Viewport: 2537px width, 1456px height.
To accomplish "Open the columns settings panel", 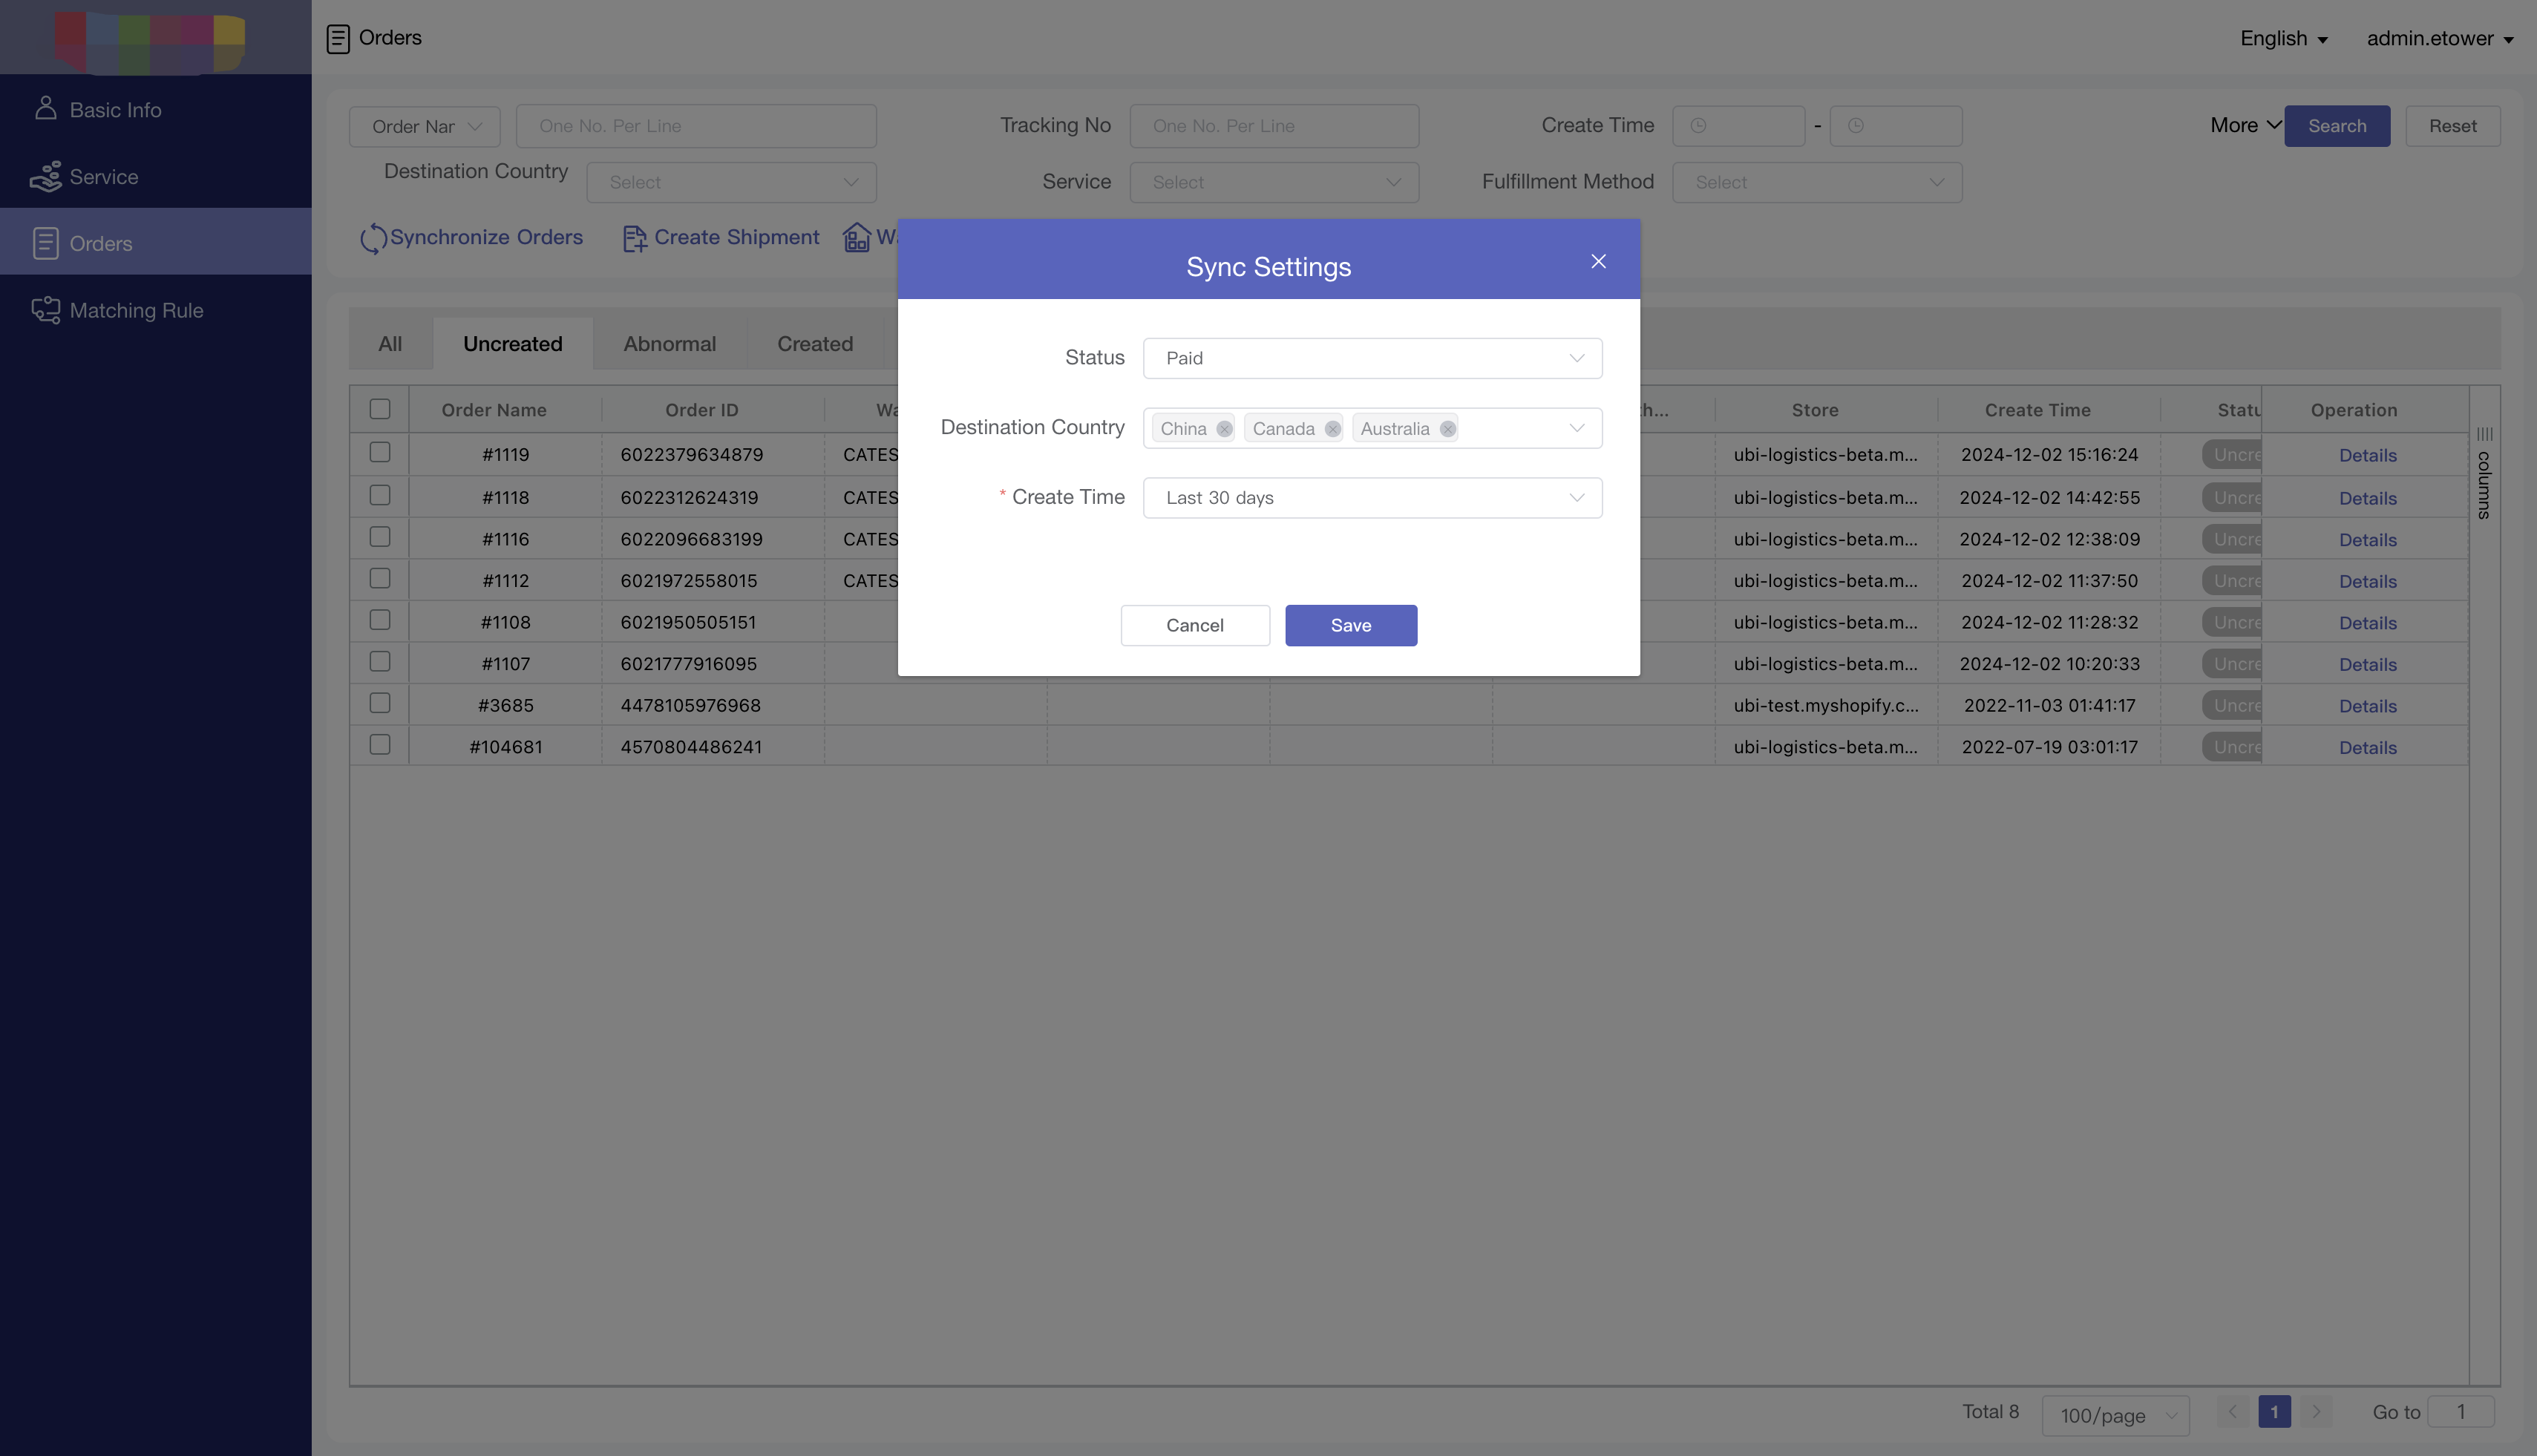I will (x=2484, y=473).
